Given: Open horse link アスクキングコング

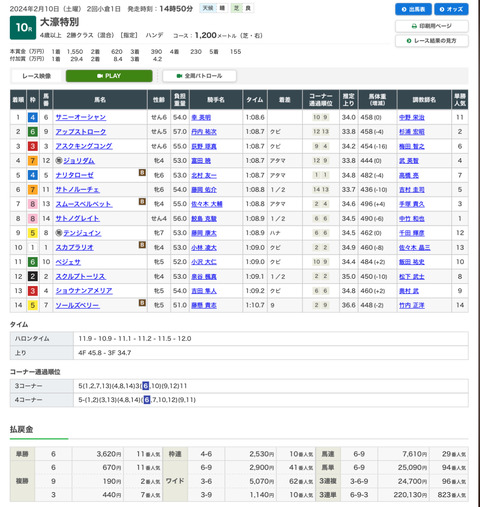Looking at the screenshot, I should tap(84, 146).
